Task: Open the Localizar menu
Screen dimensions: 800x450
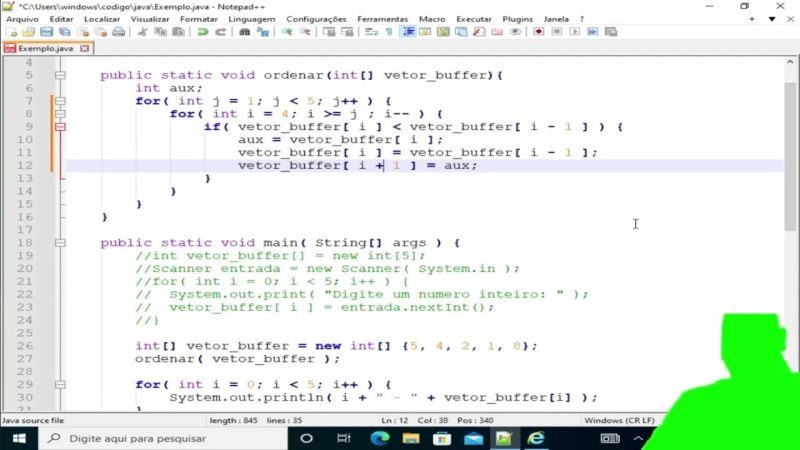Action: pyautogui.click(x=102, y=19)
